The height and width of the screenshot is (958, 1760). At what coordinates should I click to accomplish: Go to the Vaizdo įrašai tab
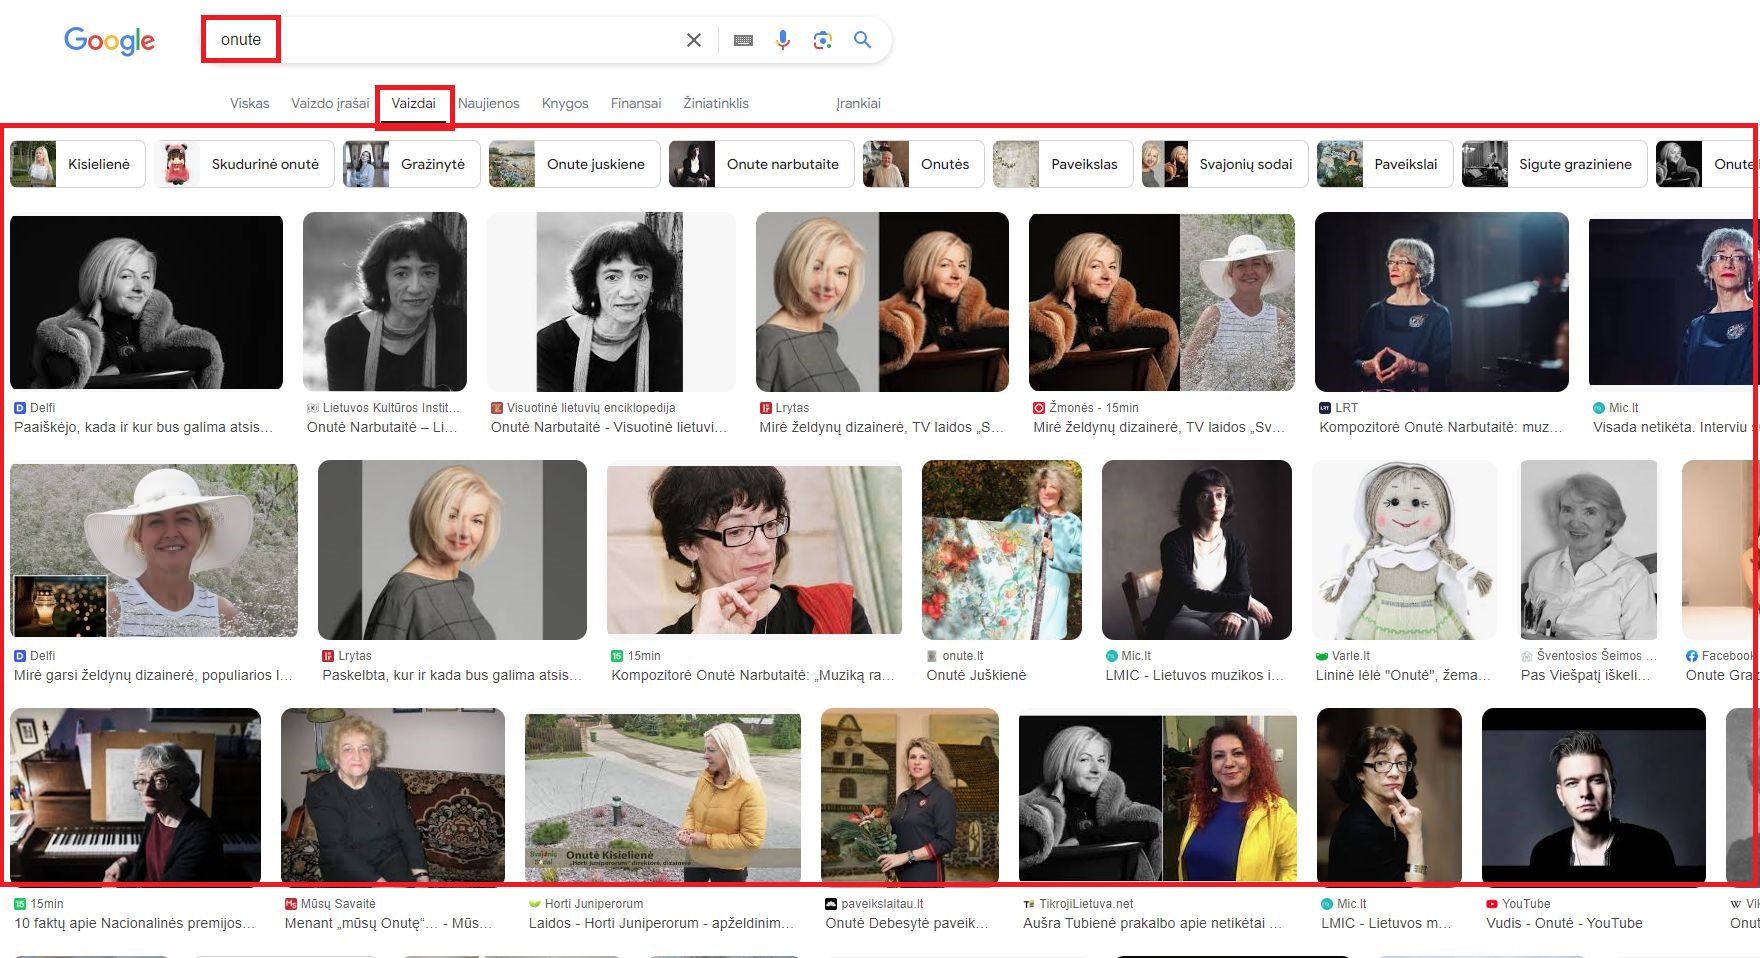pyautogui.click(x=330, y=103)
